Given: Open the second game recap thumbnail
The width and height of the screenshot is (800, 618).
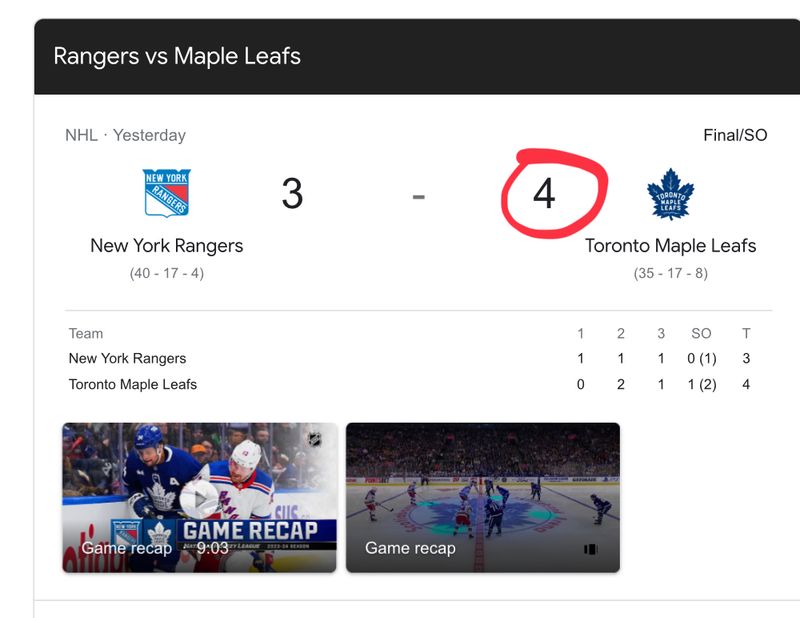Looking at the screenshot, I should coord(483,497).
